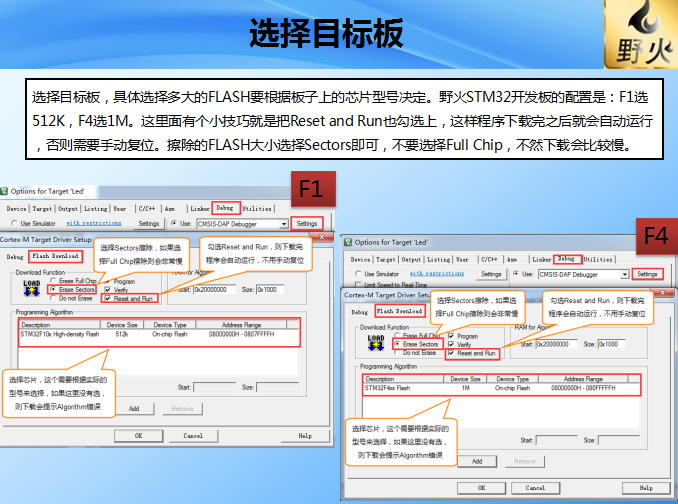Open the Target tab in F4 Options dialog
678x504 pixels.
pyautogui.click(x=386, y=259)
